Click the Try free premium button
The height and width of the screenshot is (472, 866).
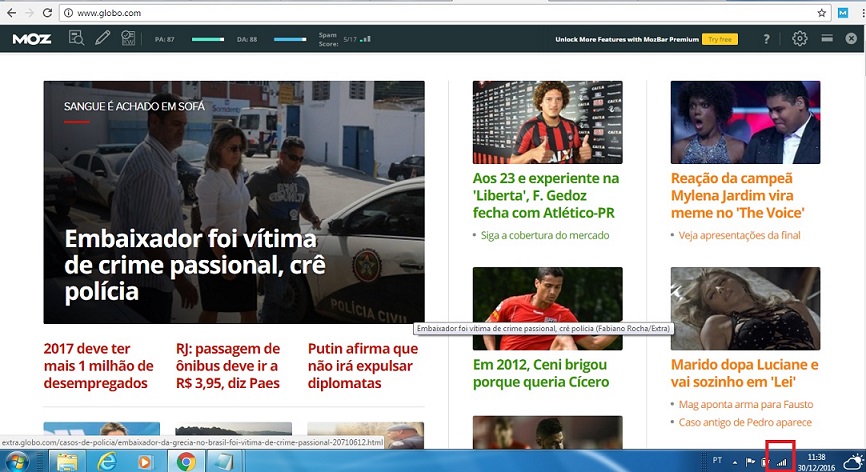point(720,40)
